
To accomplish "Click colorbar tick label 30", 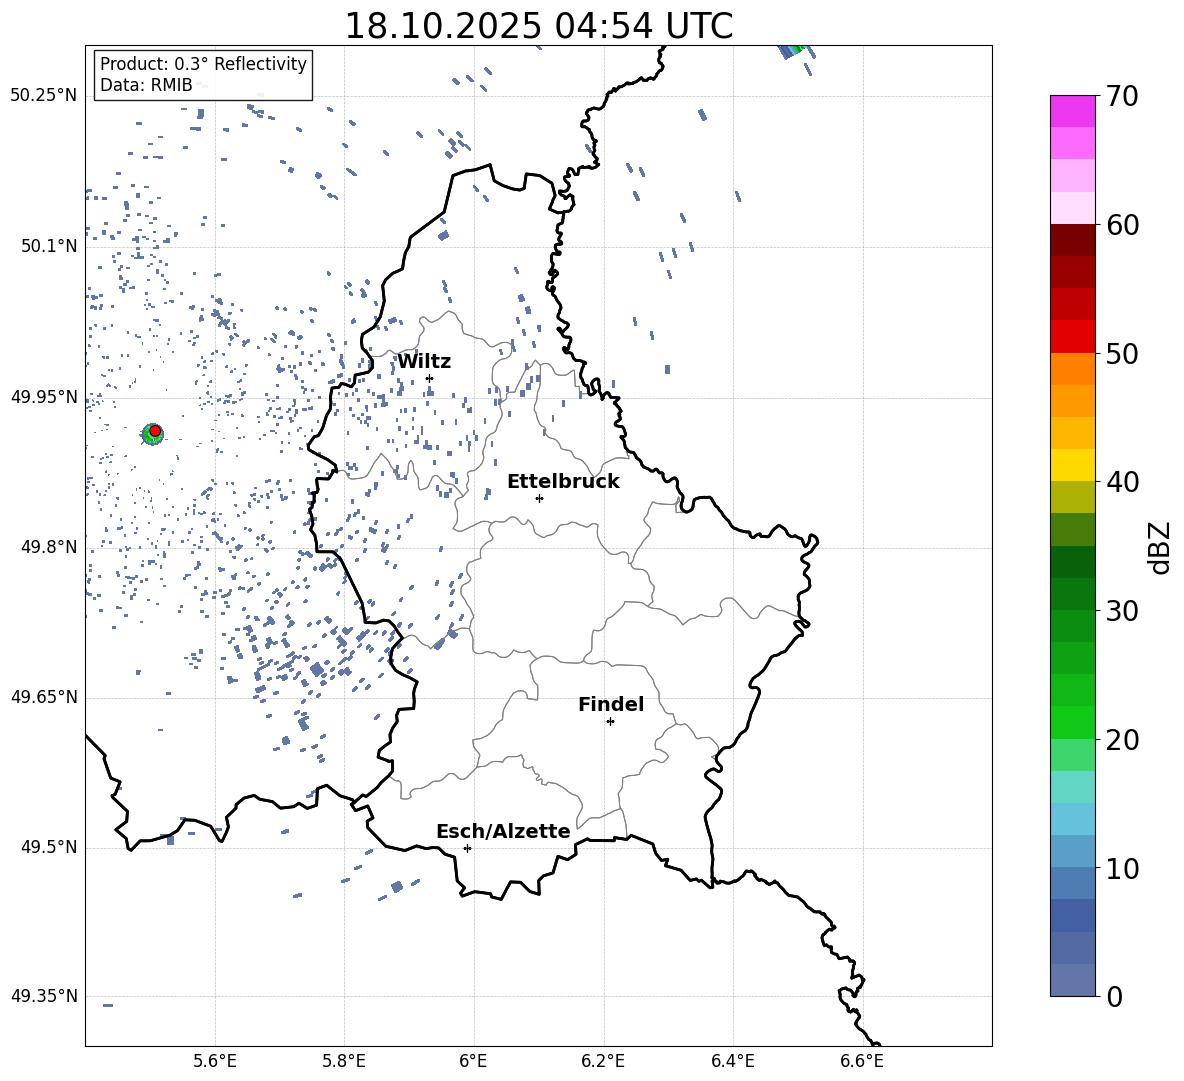I will (x=1122, y=611).
